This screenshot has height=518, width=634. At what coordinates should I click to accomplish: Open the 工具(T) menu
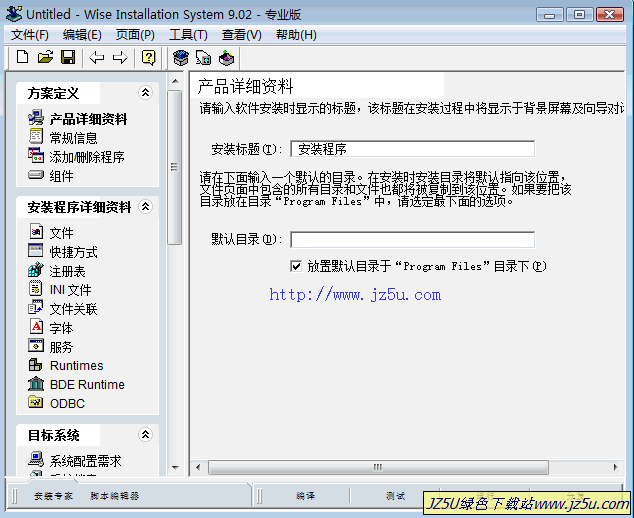[x=188, y=35]
